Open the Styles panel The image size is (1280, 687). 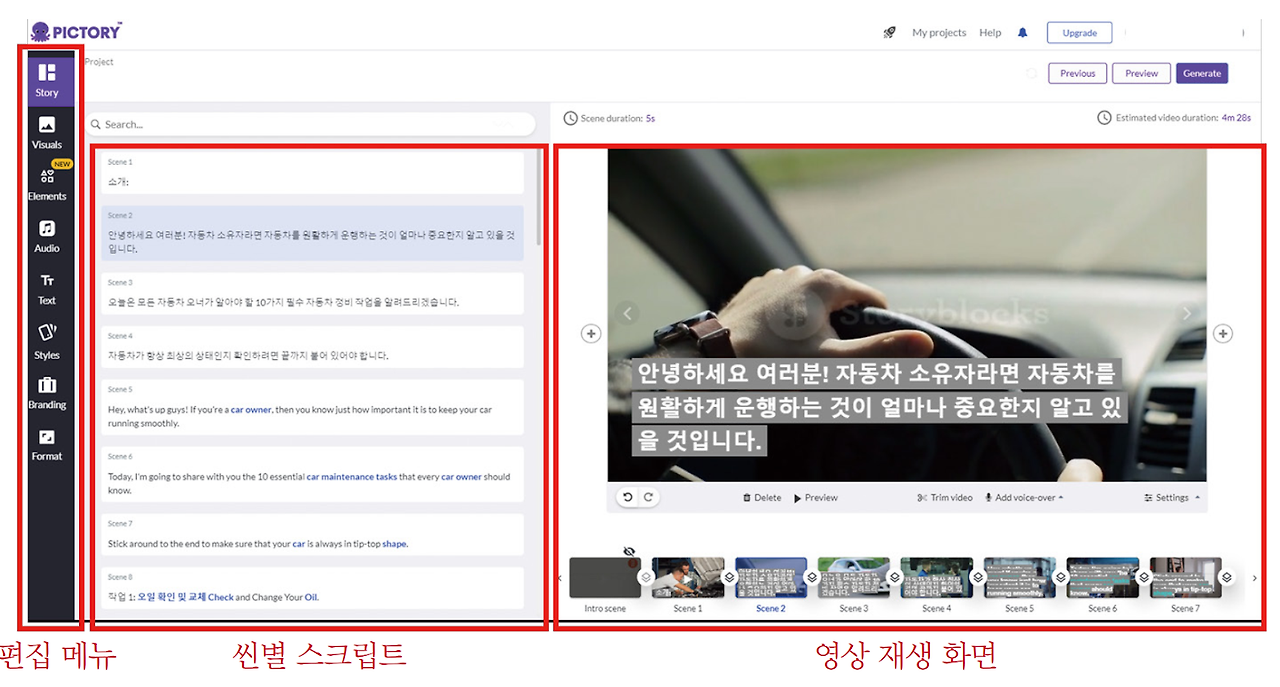(x=47, y=341)
